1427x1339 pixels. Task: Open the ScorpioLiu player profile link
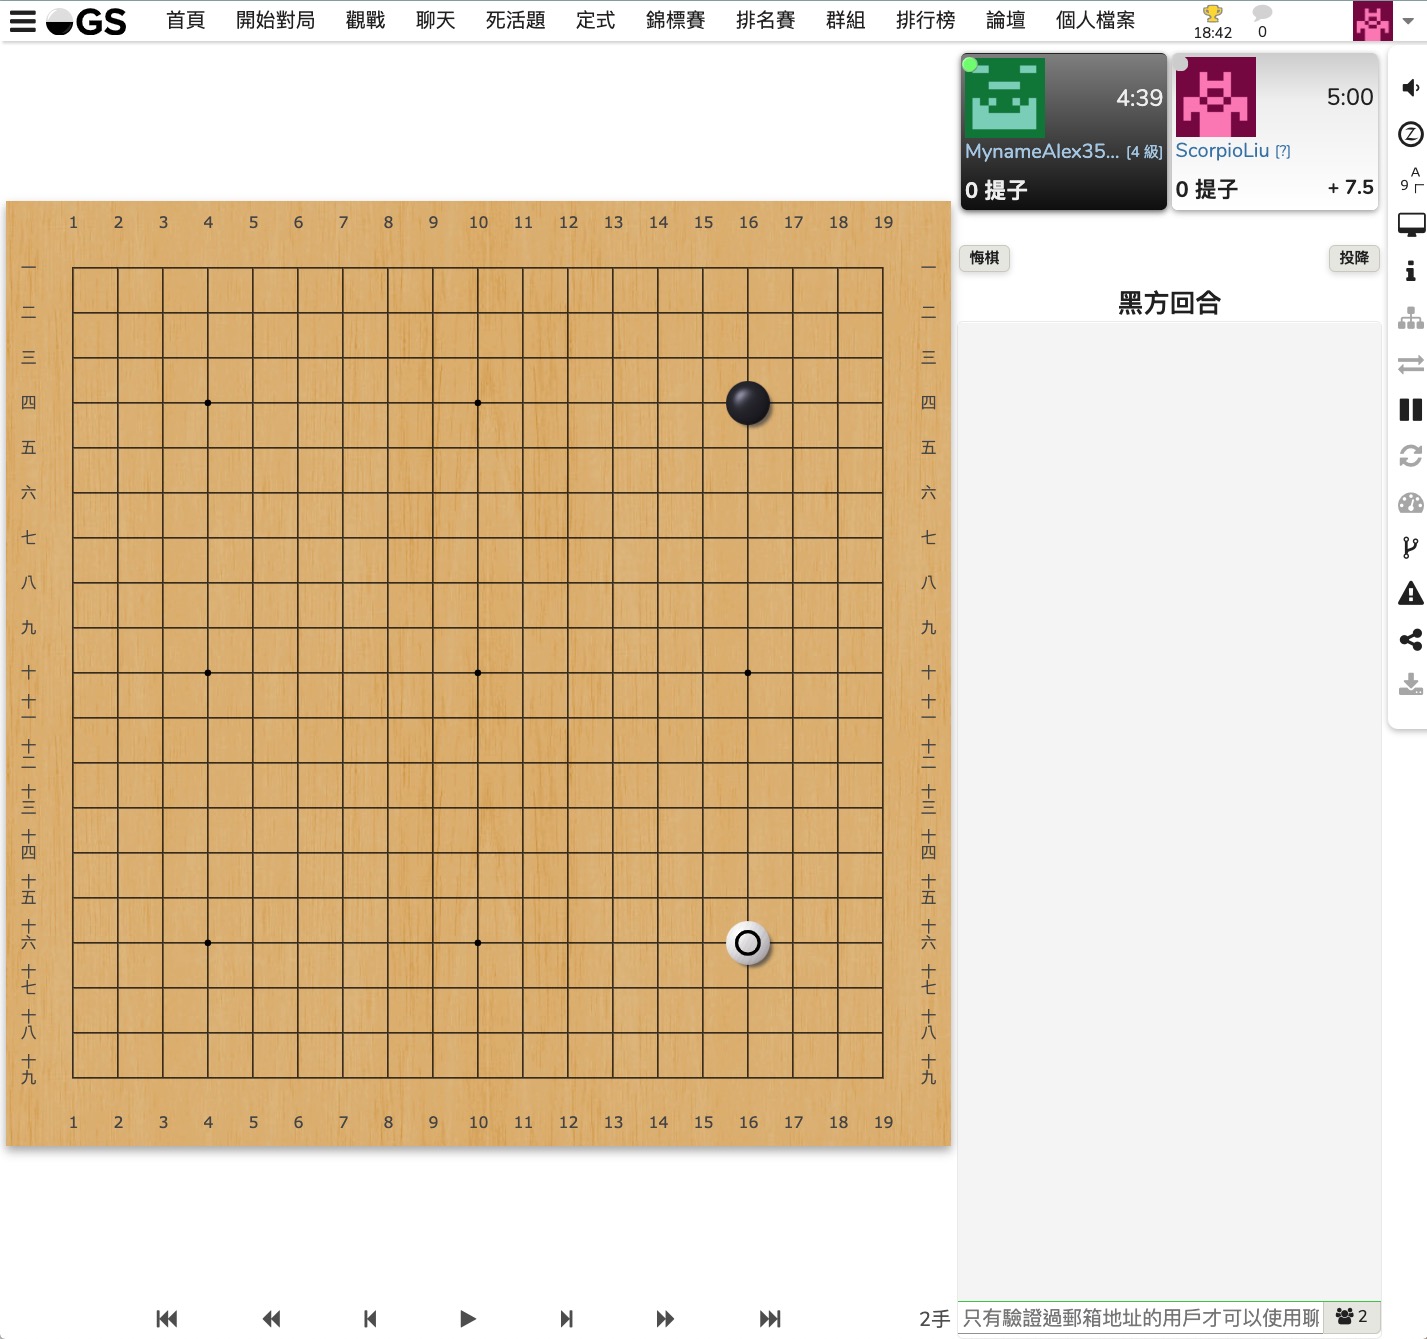pos(1222,150)
